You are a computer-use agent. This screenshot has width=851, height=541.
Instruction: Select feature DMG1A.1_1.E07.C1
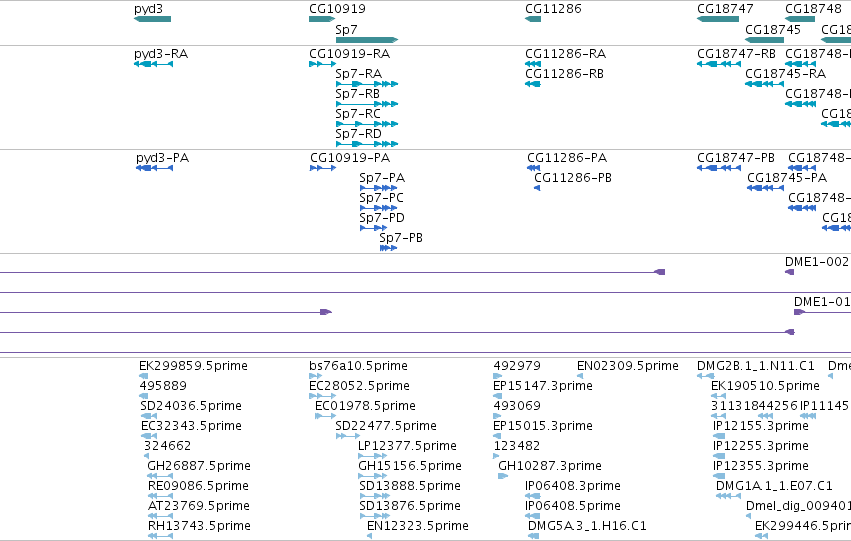728,497
